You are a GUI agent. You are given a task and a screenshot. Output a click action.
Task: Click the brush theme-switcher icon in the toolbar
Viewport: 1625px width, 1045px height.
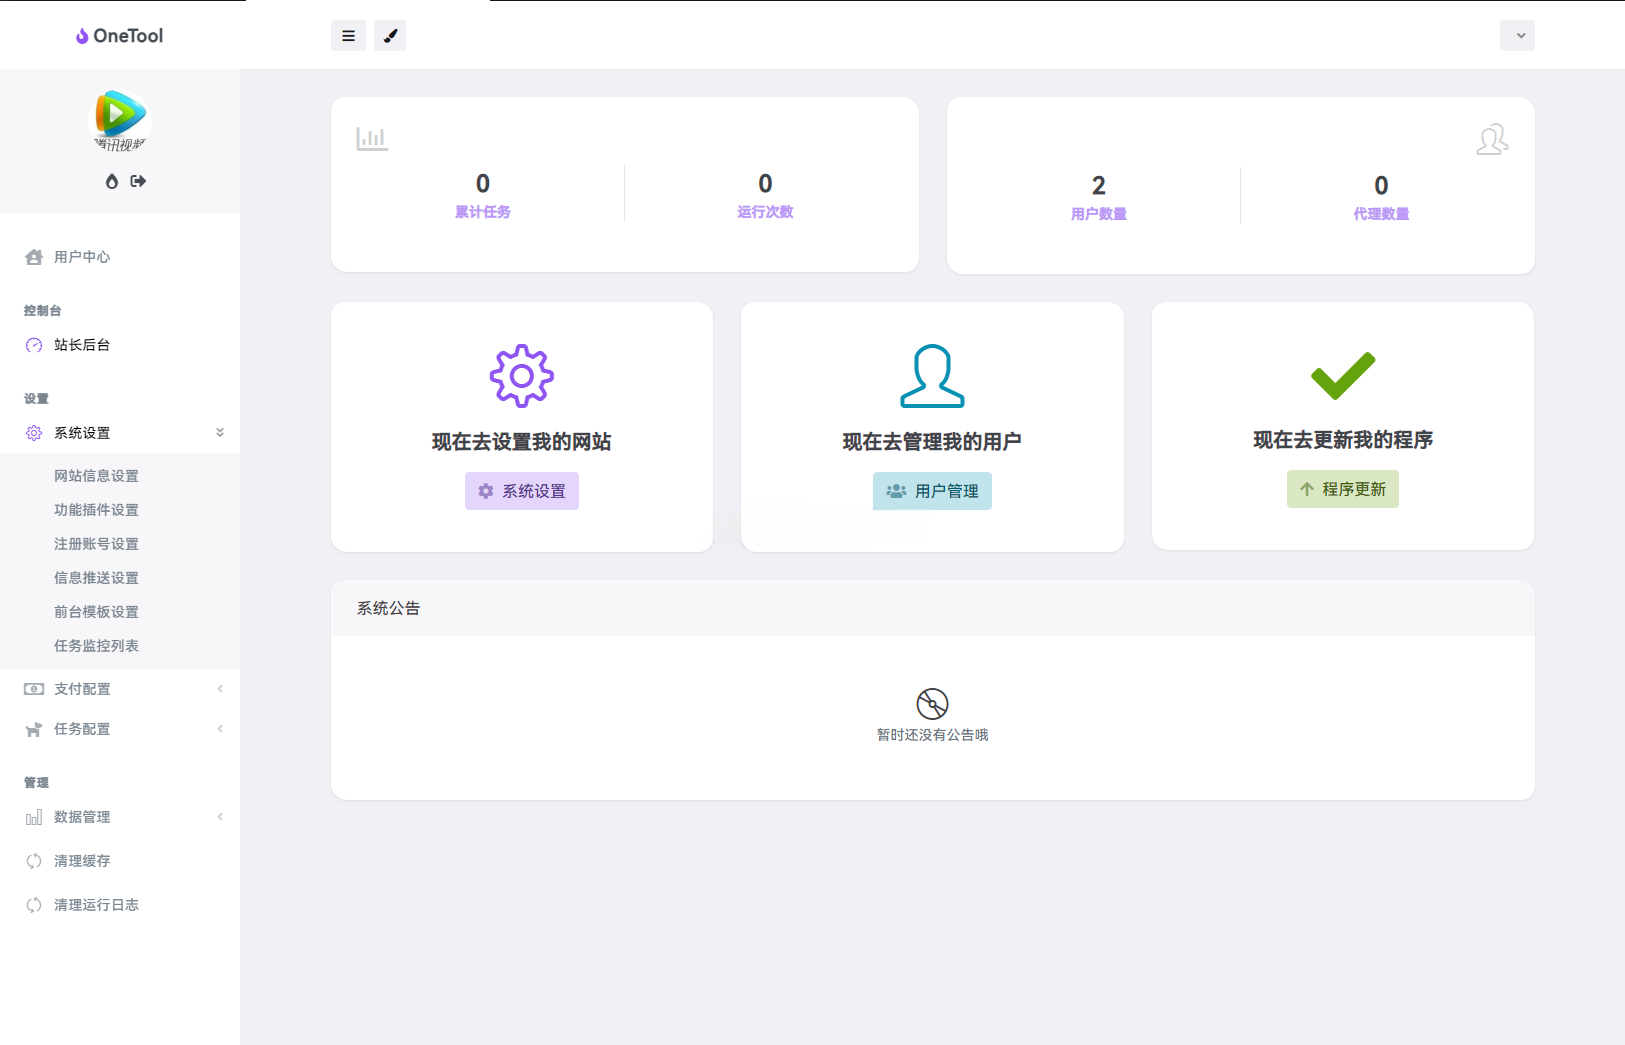(390, 35)
